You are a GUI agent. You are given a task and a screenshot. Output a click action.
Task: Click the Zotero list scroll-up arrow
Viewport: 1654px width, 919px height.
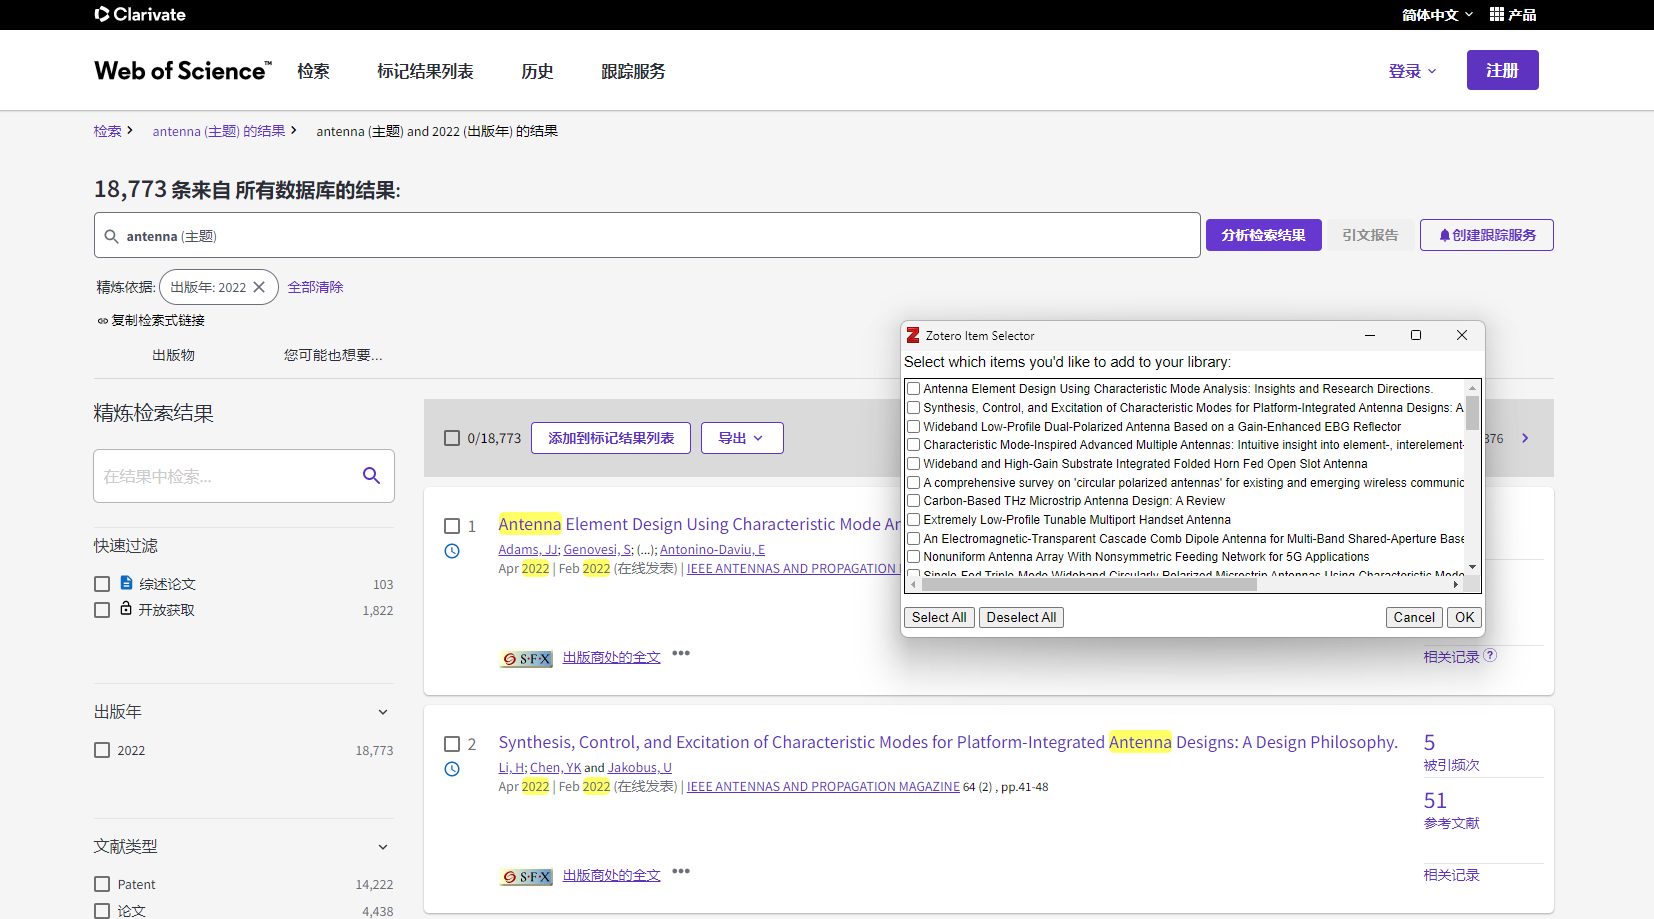coord(1472,387)
